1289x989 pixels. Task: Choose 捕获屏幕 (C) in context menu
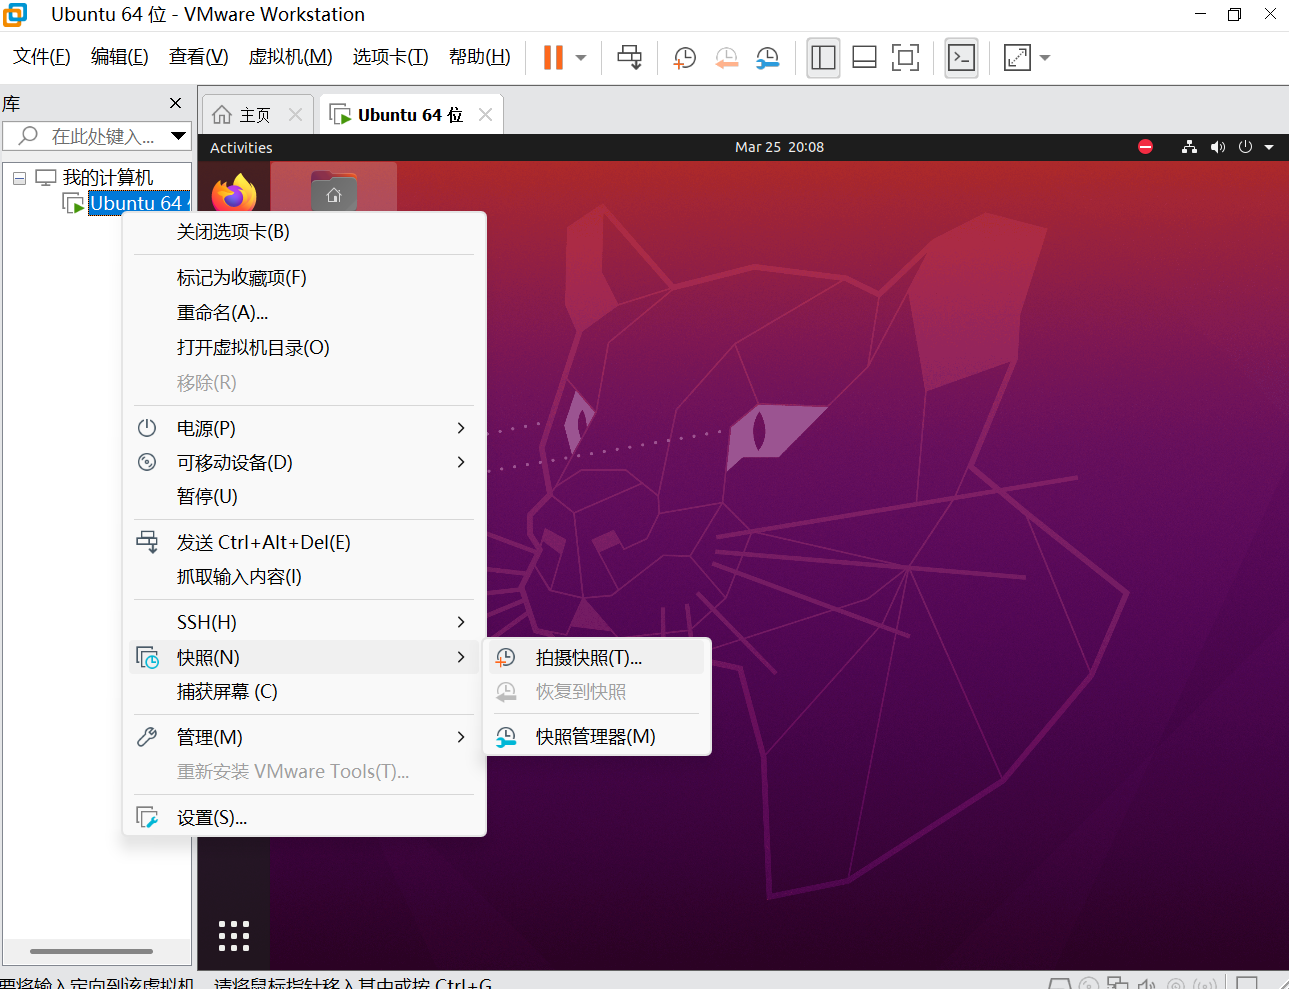tap(304, 692)
